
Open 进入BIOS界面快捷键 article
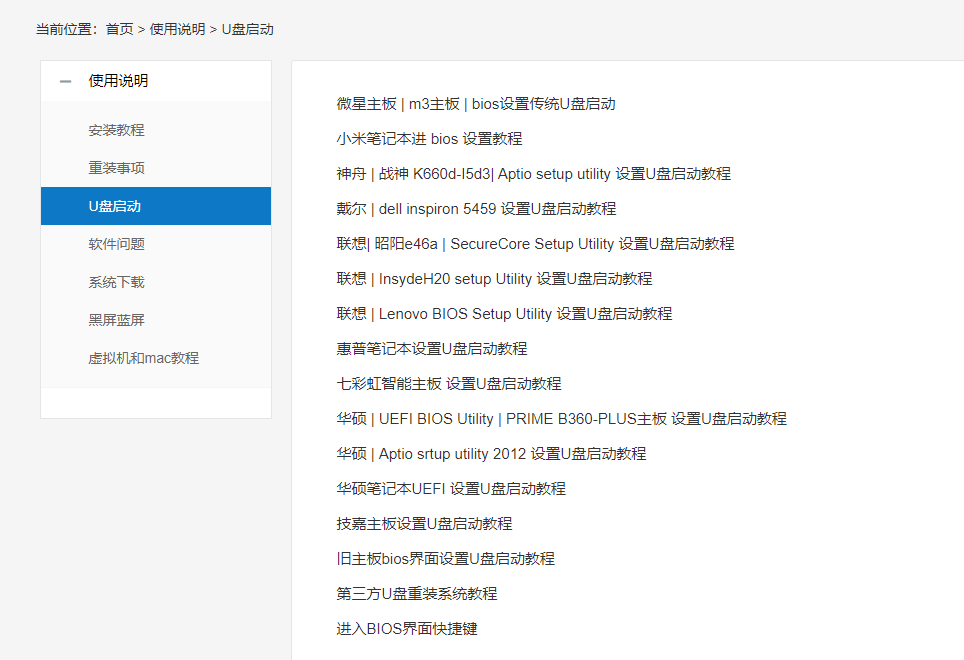click(407, 629)
